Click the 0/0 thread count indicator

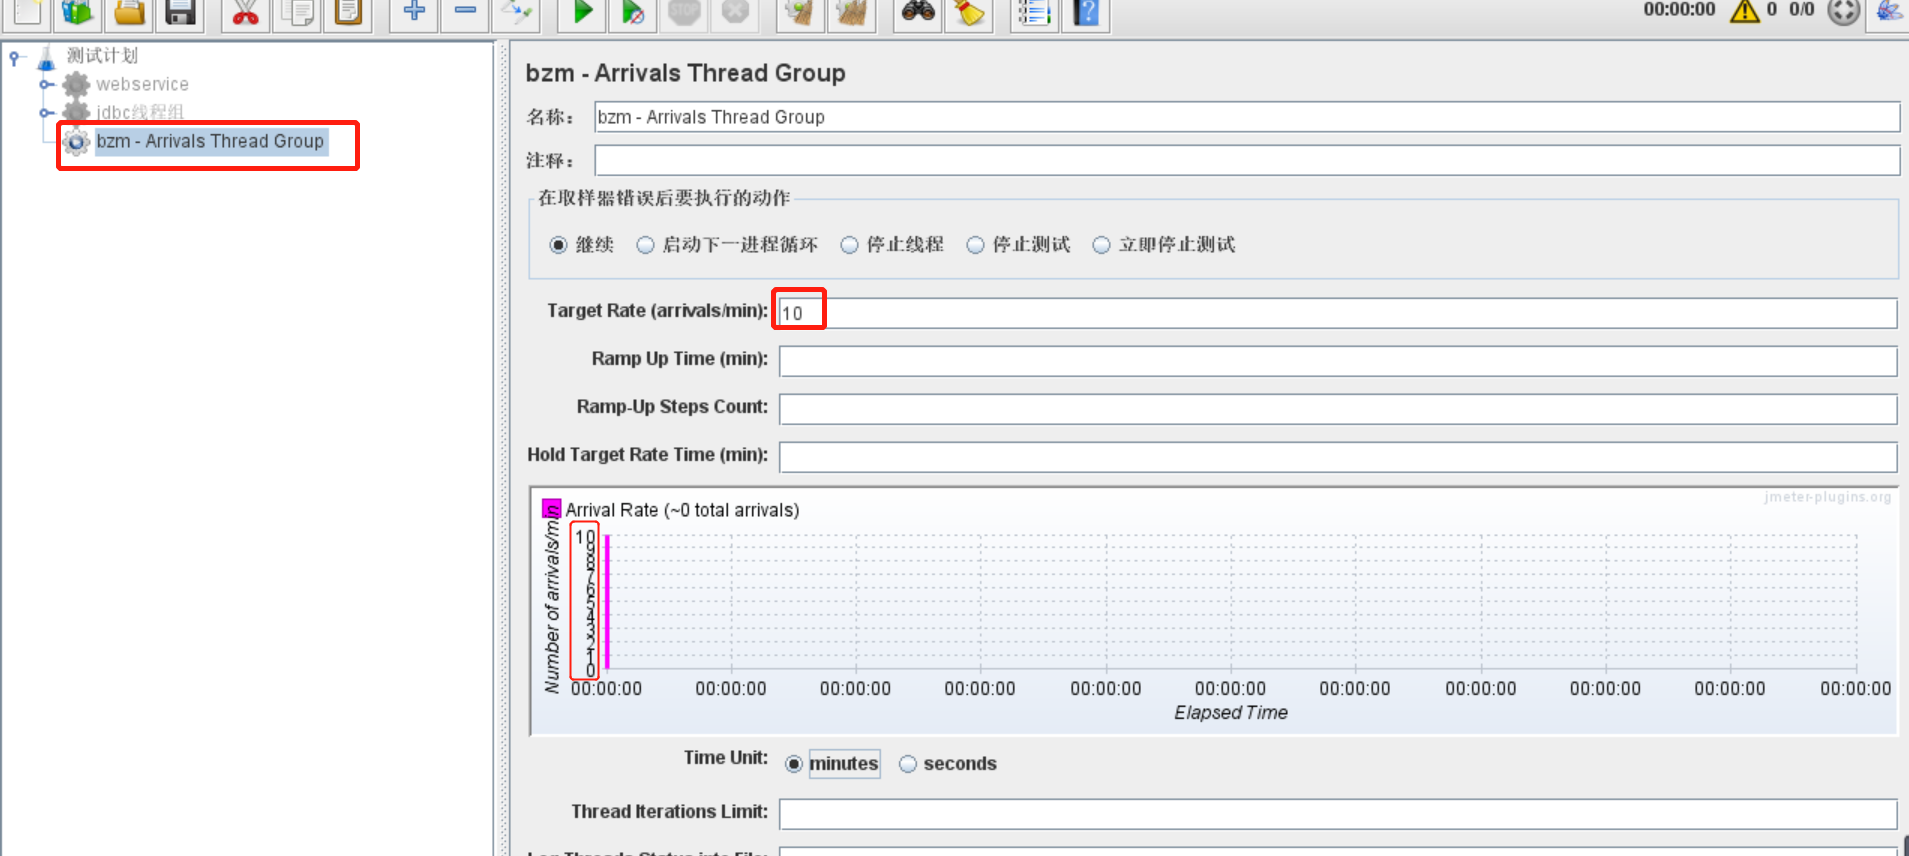(x=1801, y=10)
